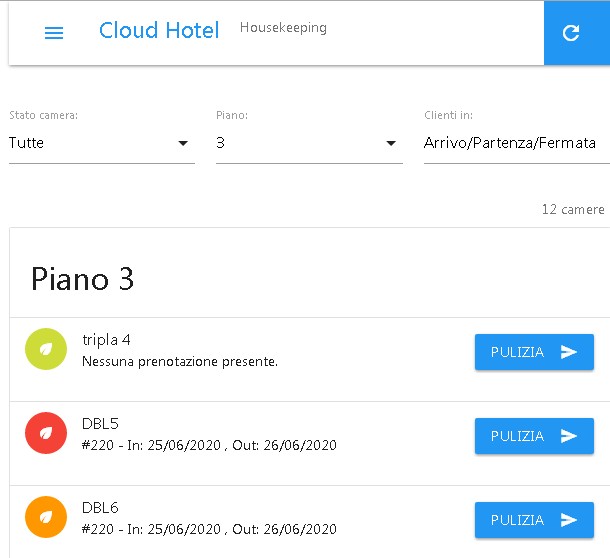Select the tripla 4 room name

pos(106,340)
